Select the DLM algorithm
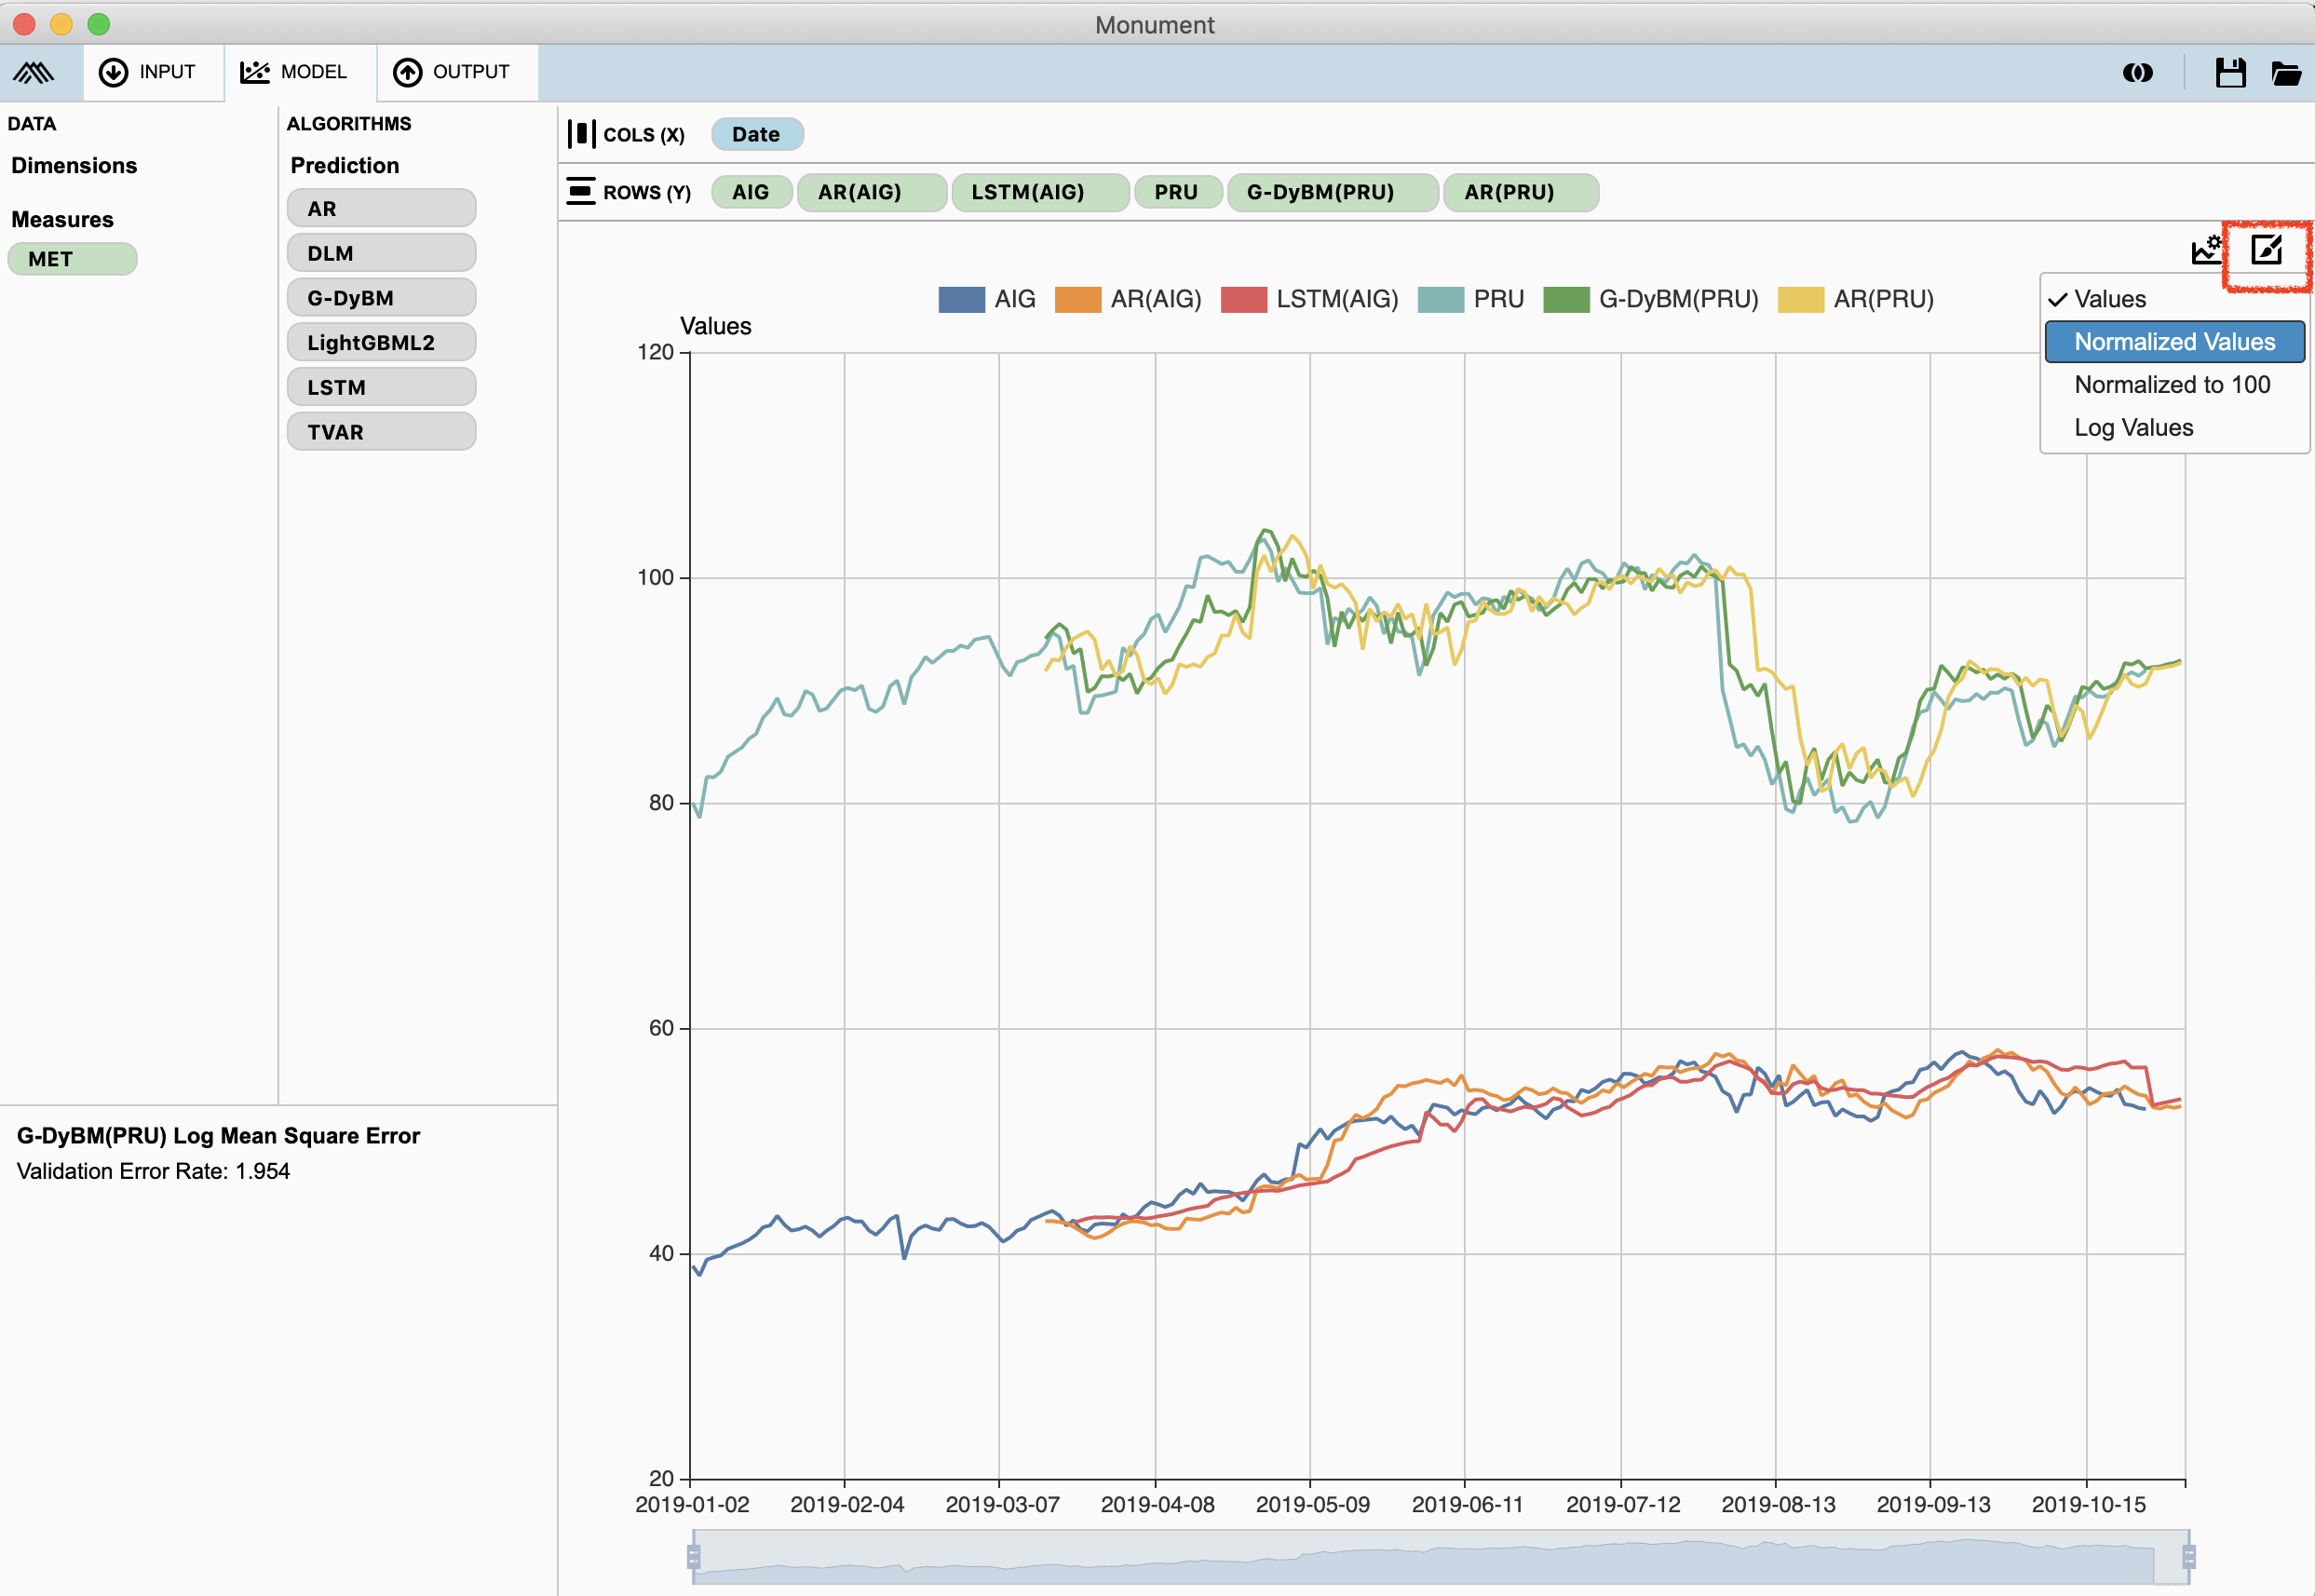Viewport: 2315px width, 1596px height. pos(381,253)
